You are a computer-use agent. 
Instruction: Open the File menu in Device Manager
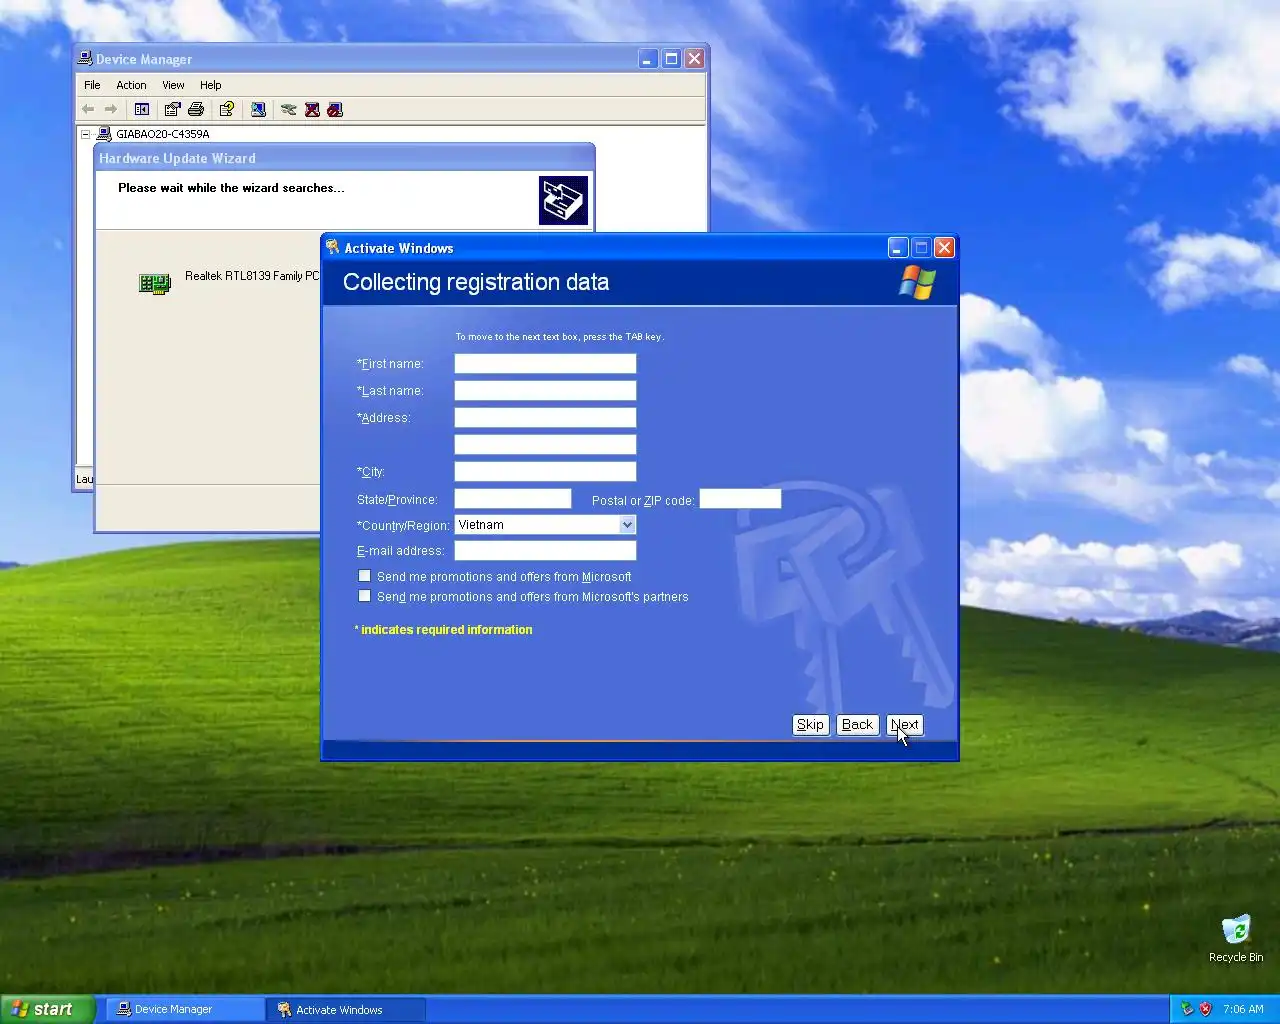[92, 85]
